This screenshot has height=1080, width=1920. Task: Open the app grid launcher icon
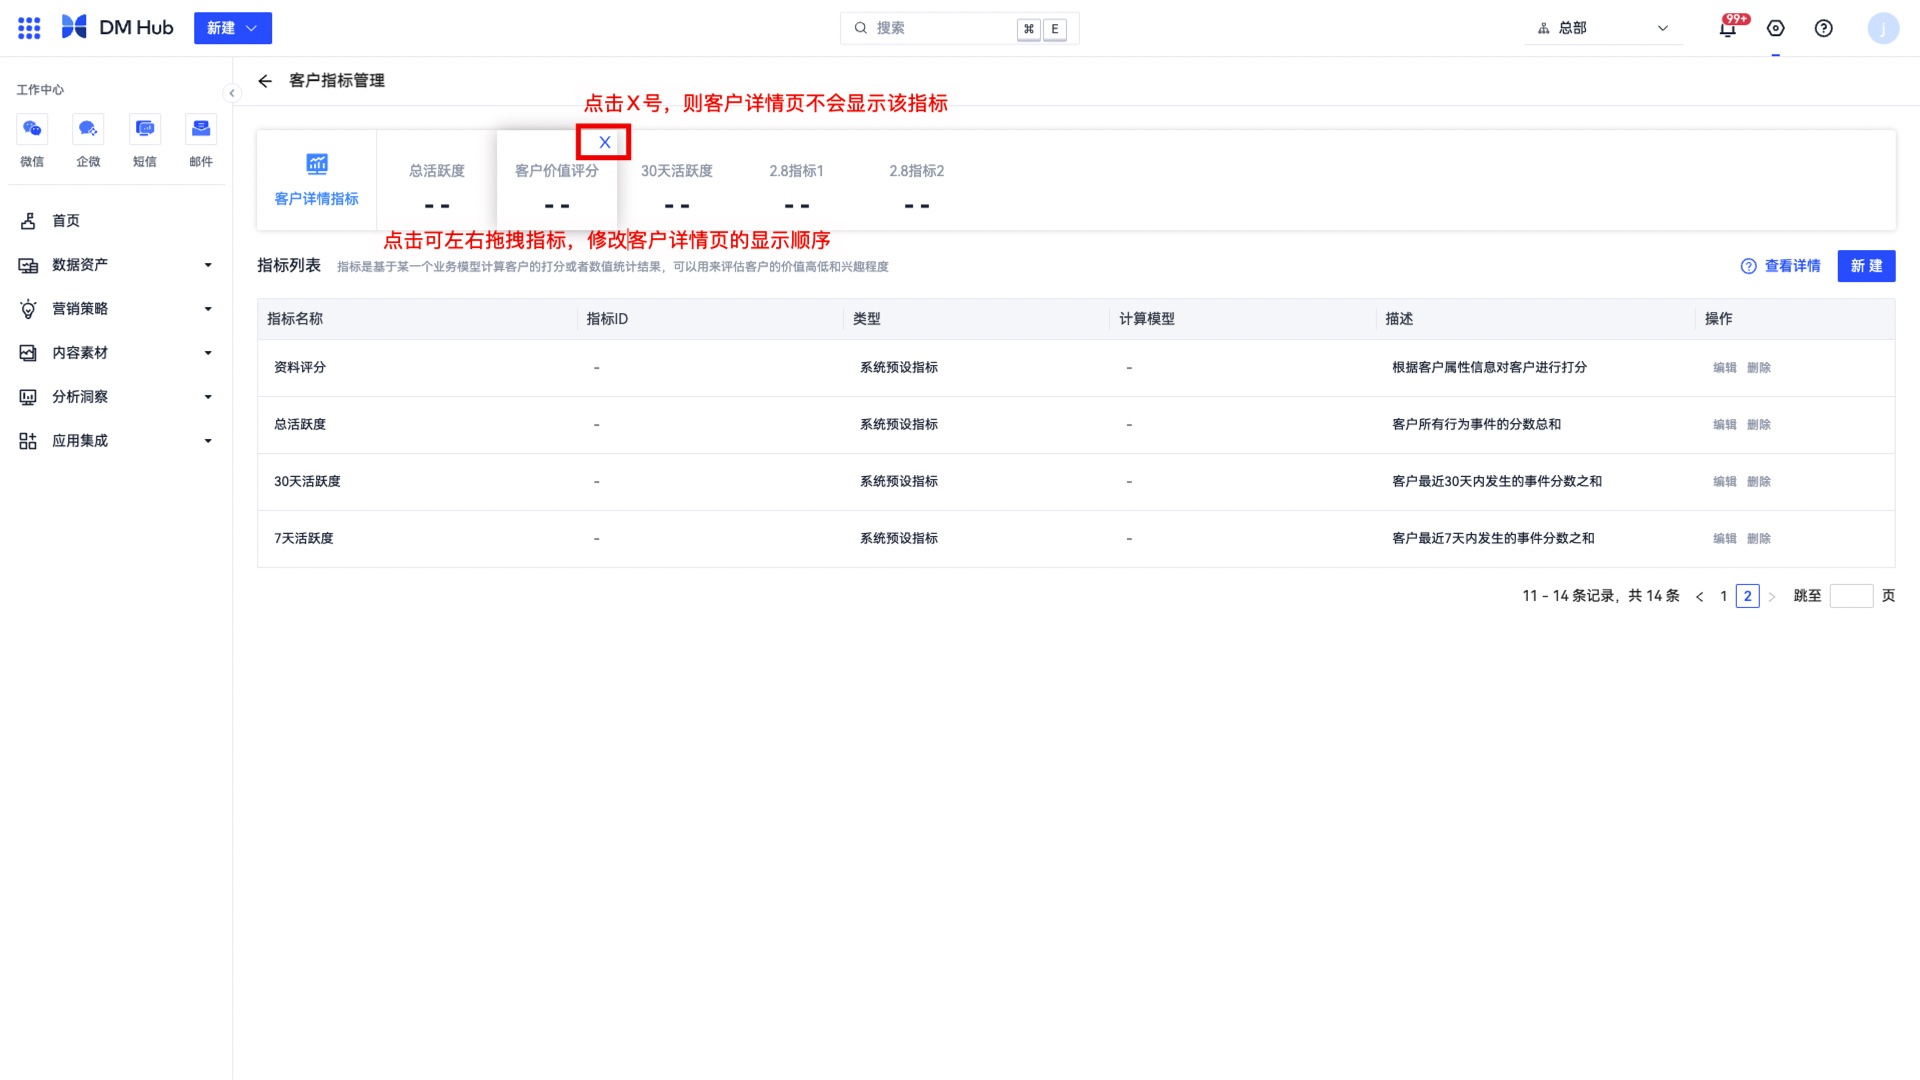(x=29, y=28)
